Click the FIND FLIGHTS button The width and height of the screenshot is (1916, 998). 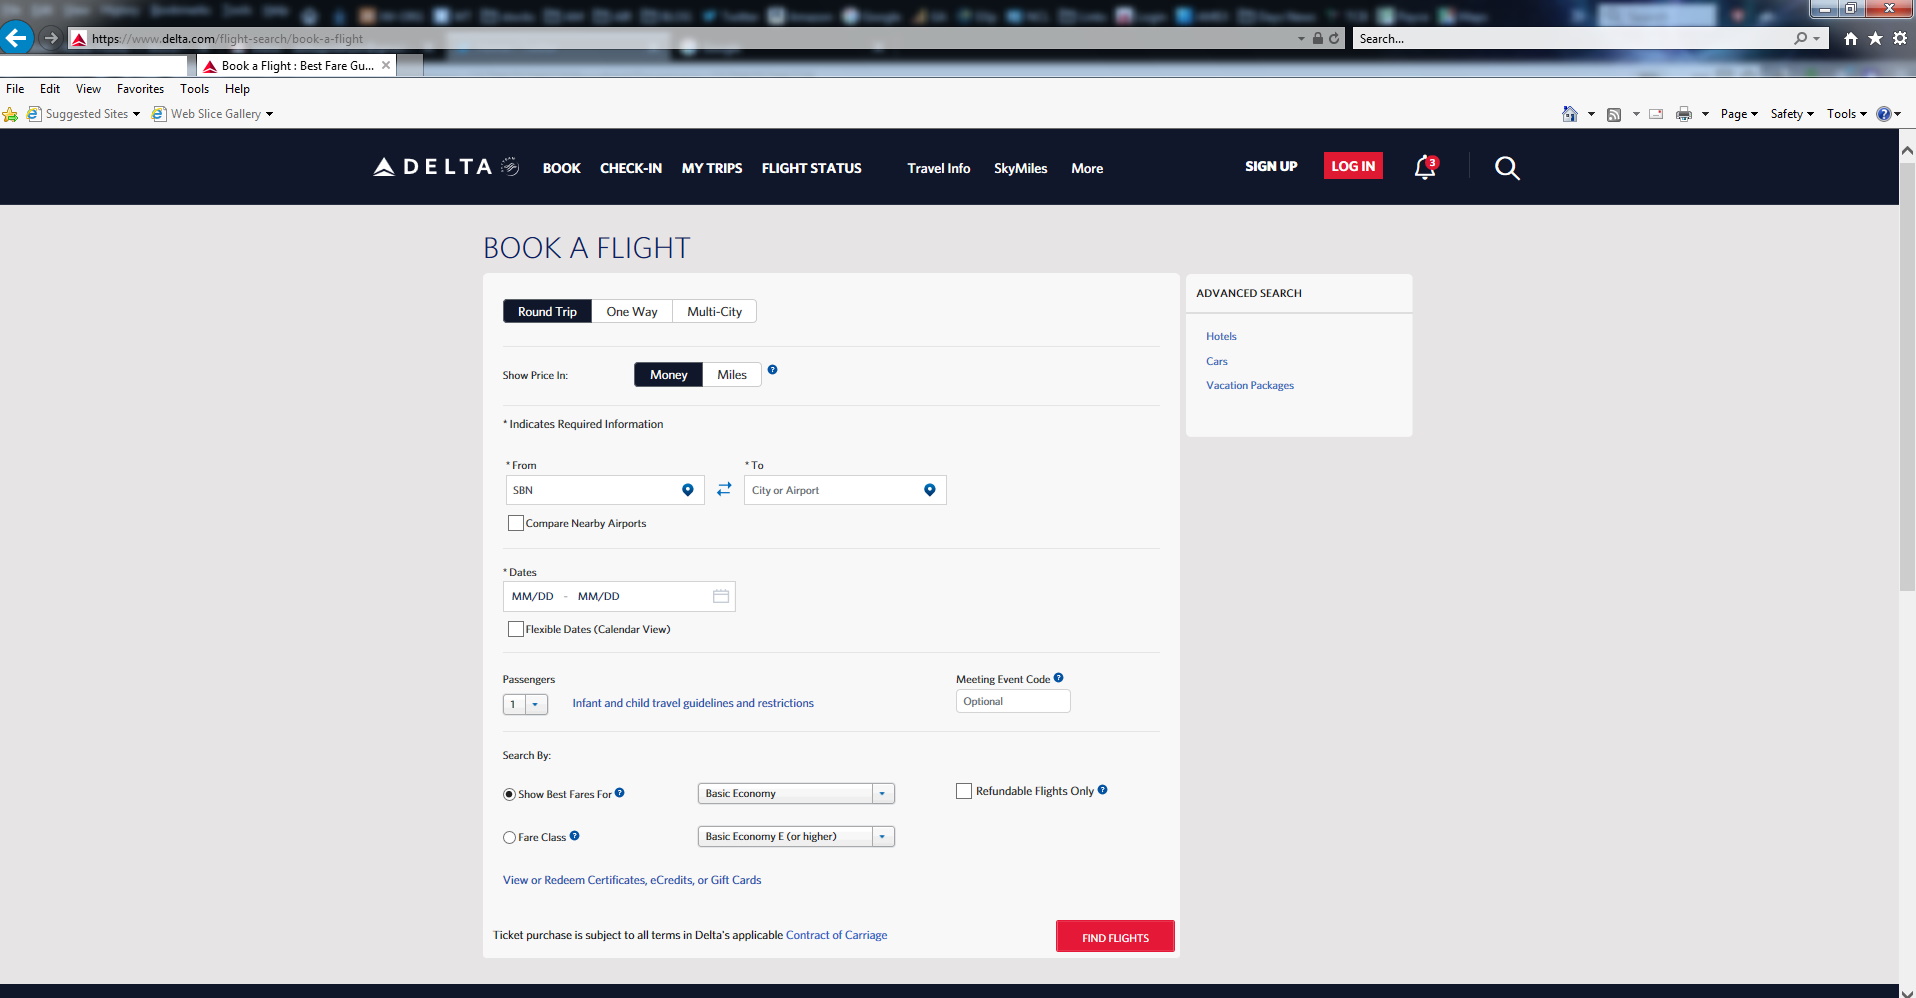tap(1115, 937)
